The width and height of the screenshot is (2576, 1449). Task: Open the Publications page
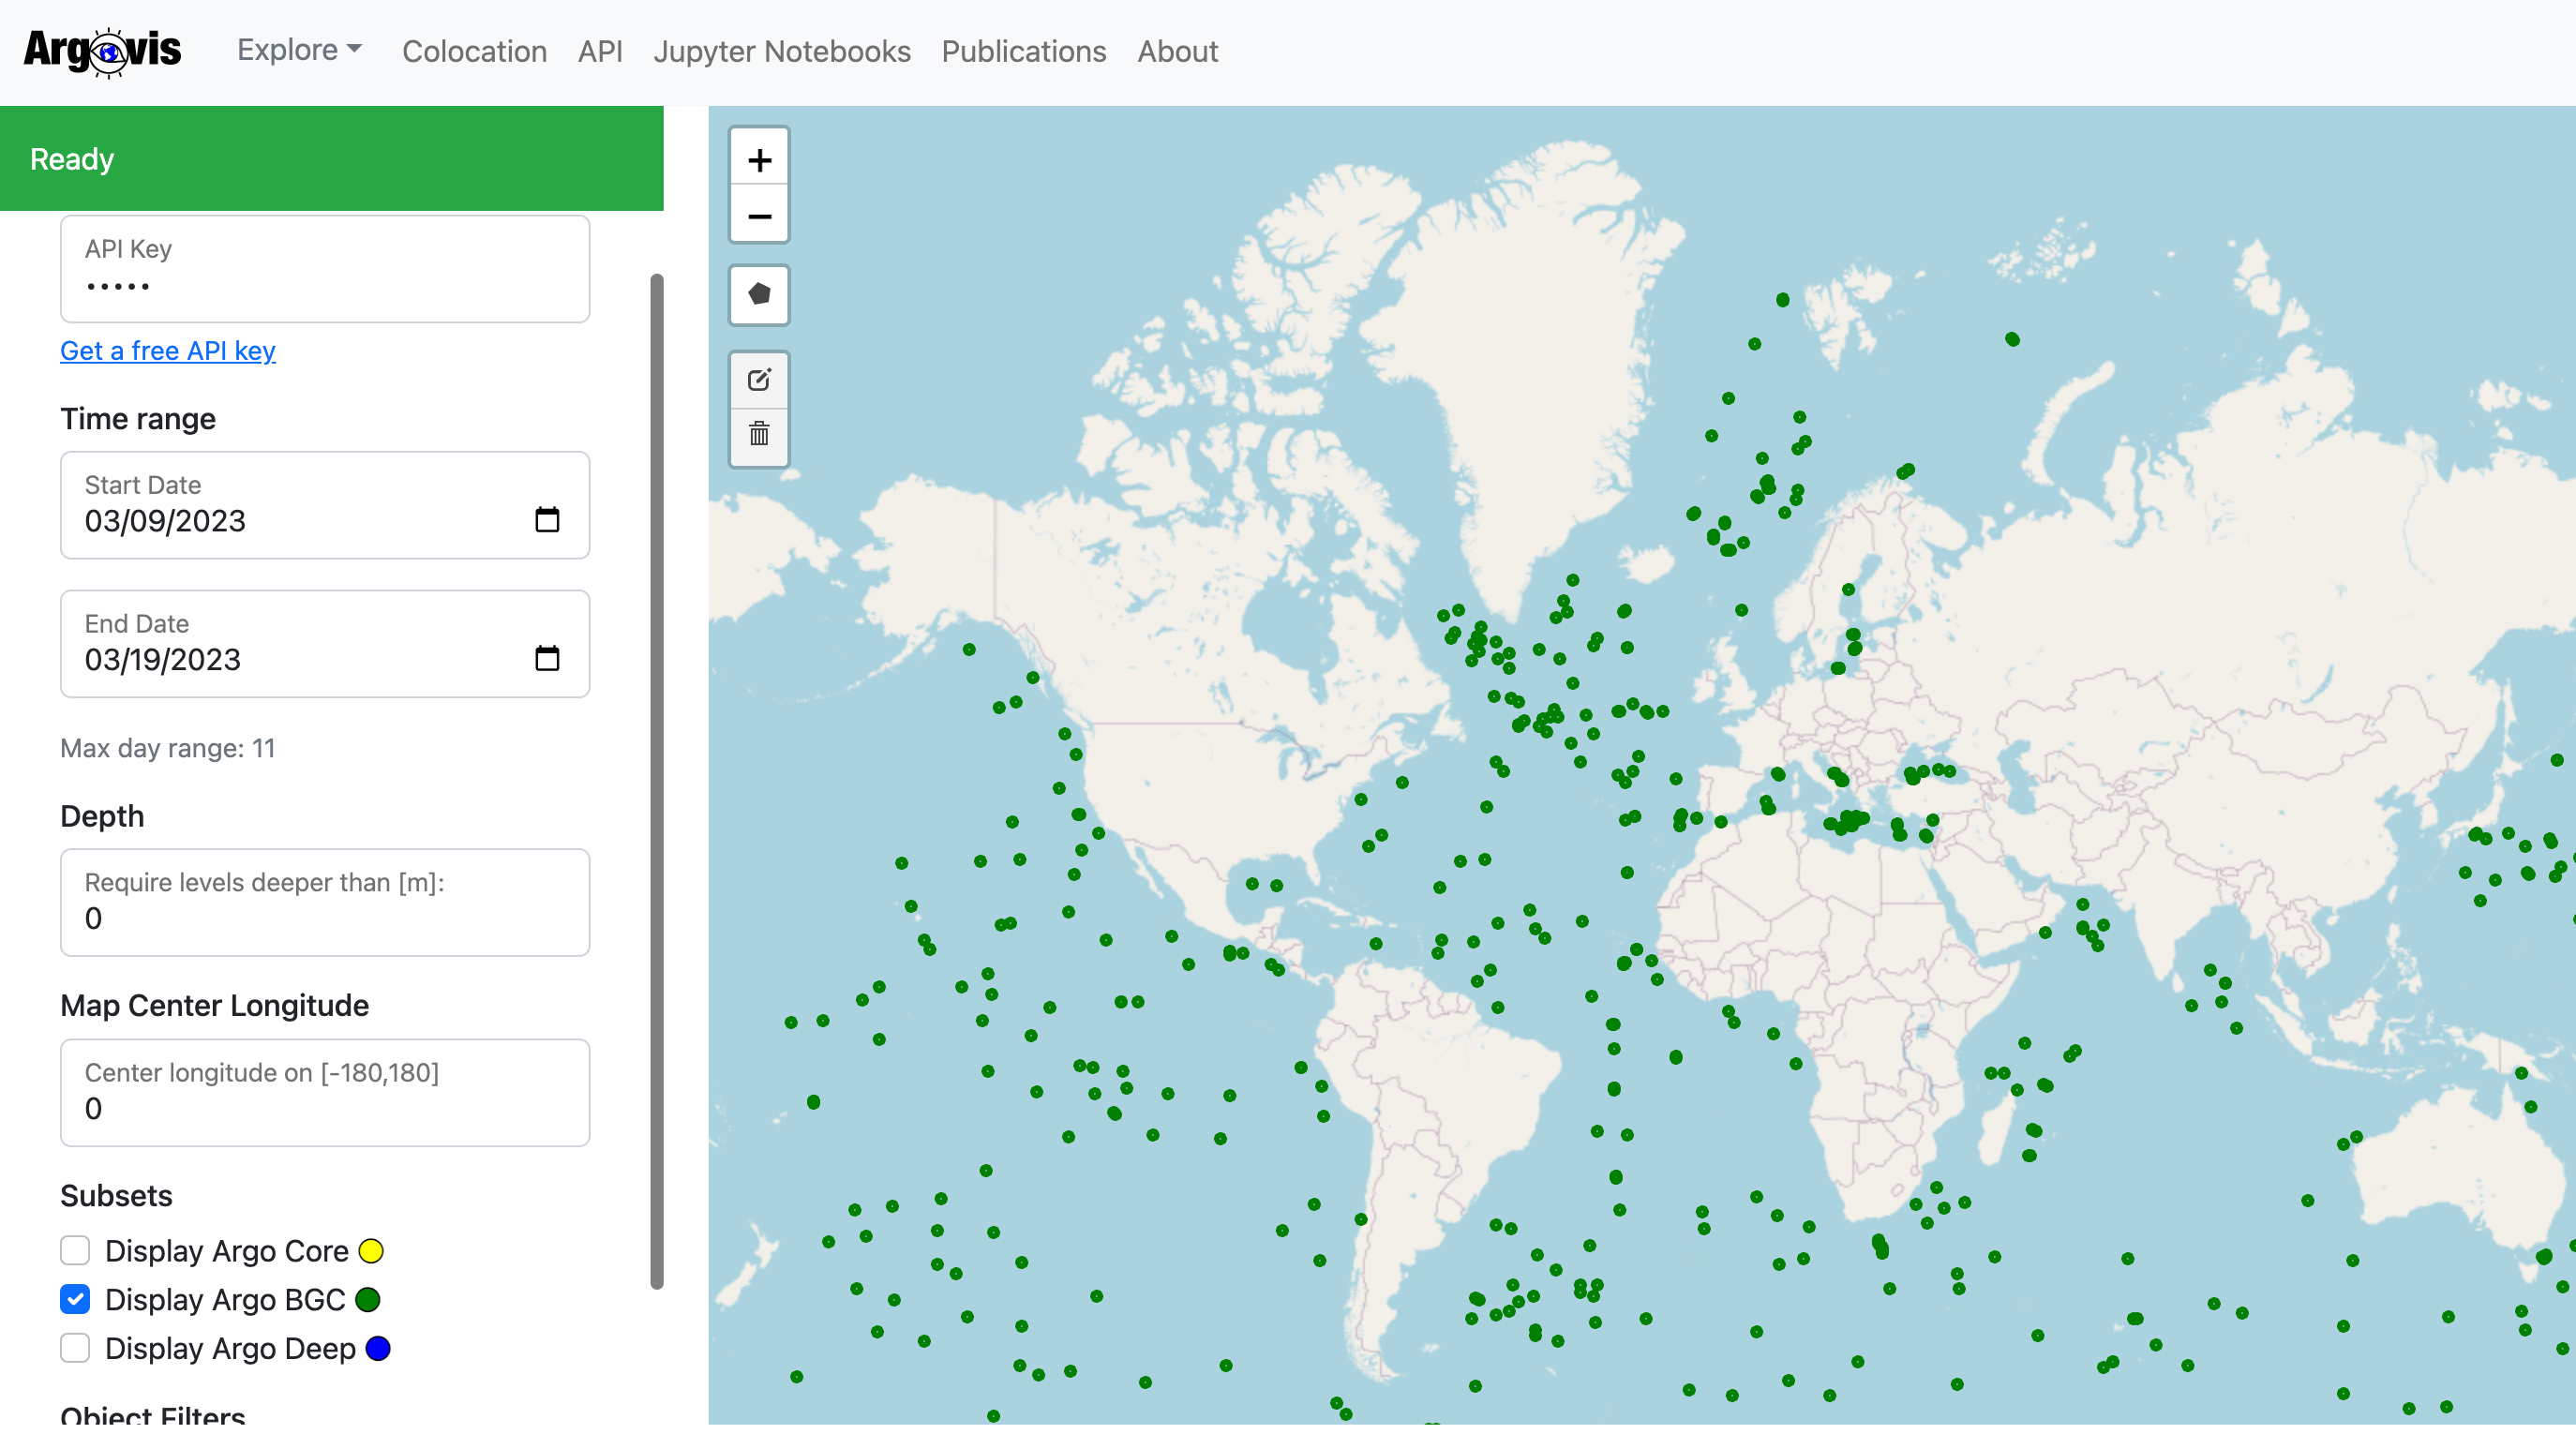pos(1023,51)
